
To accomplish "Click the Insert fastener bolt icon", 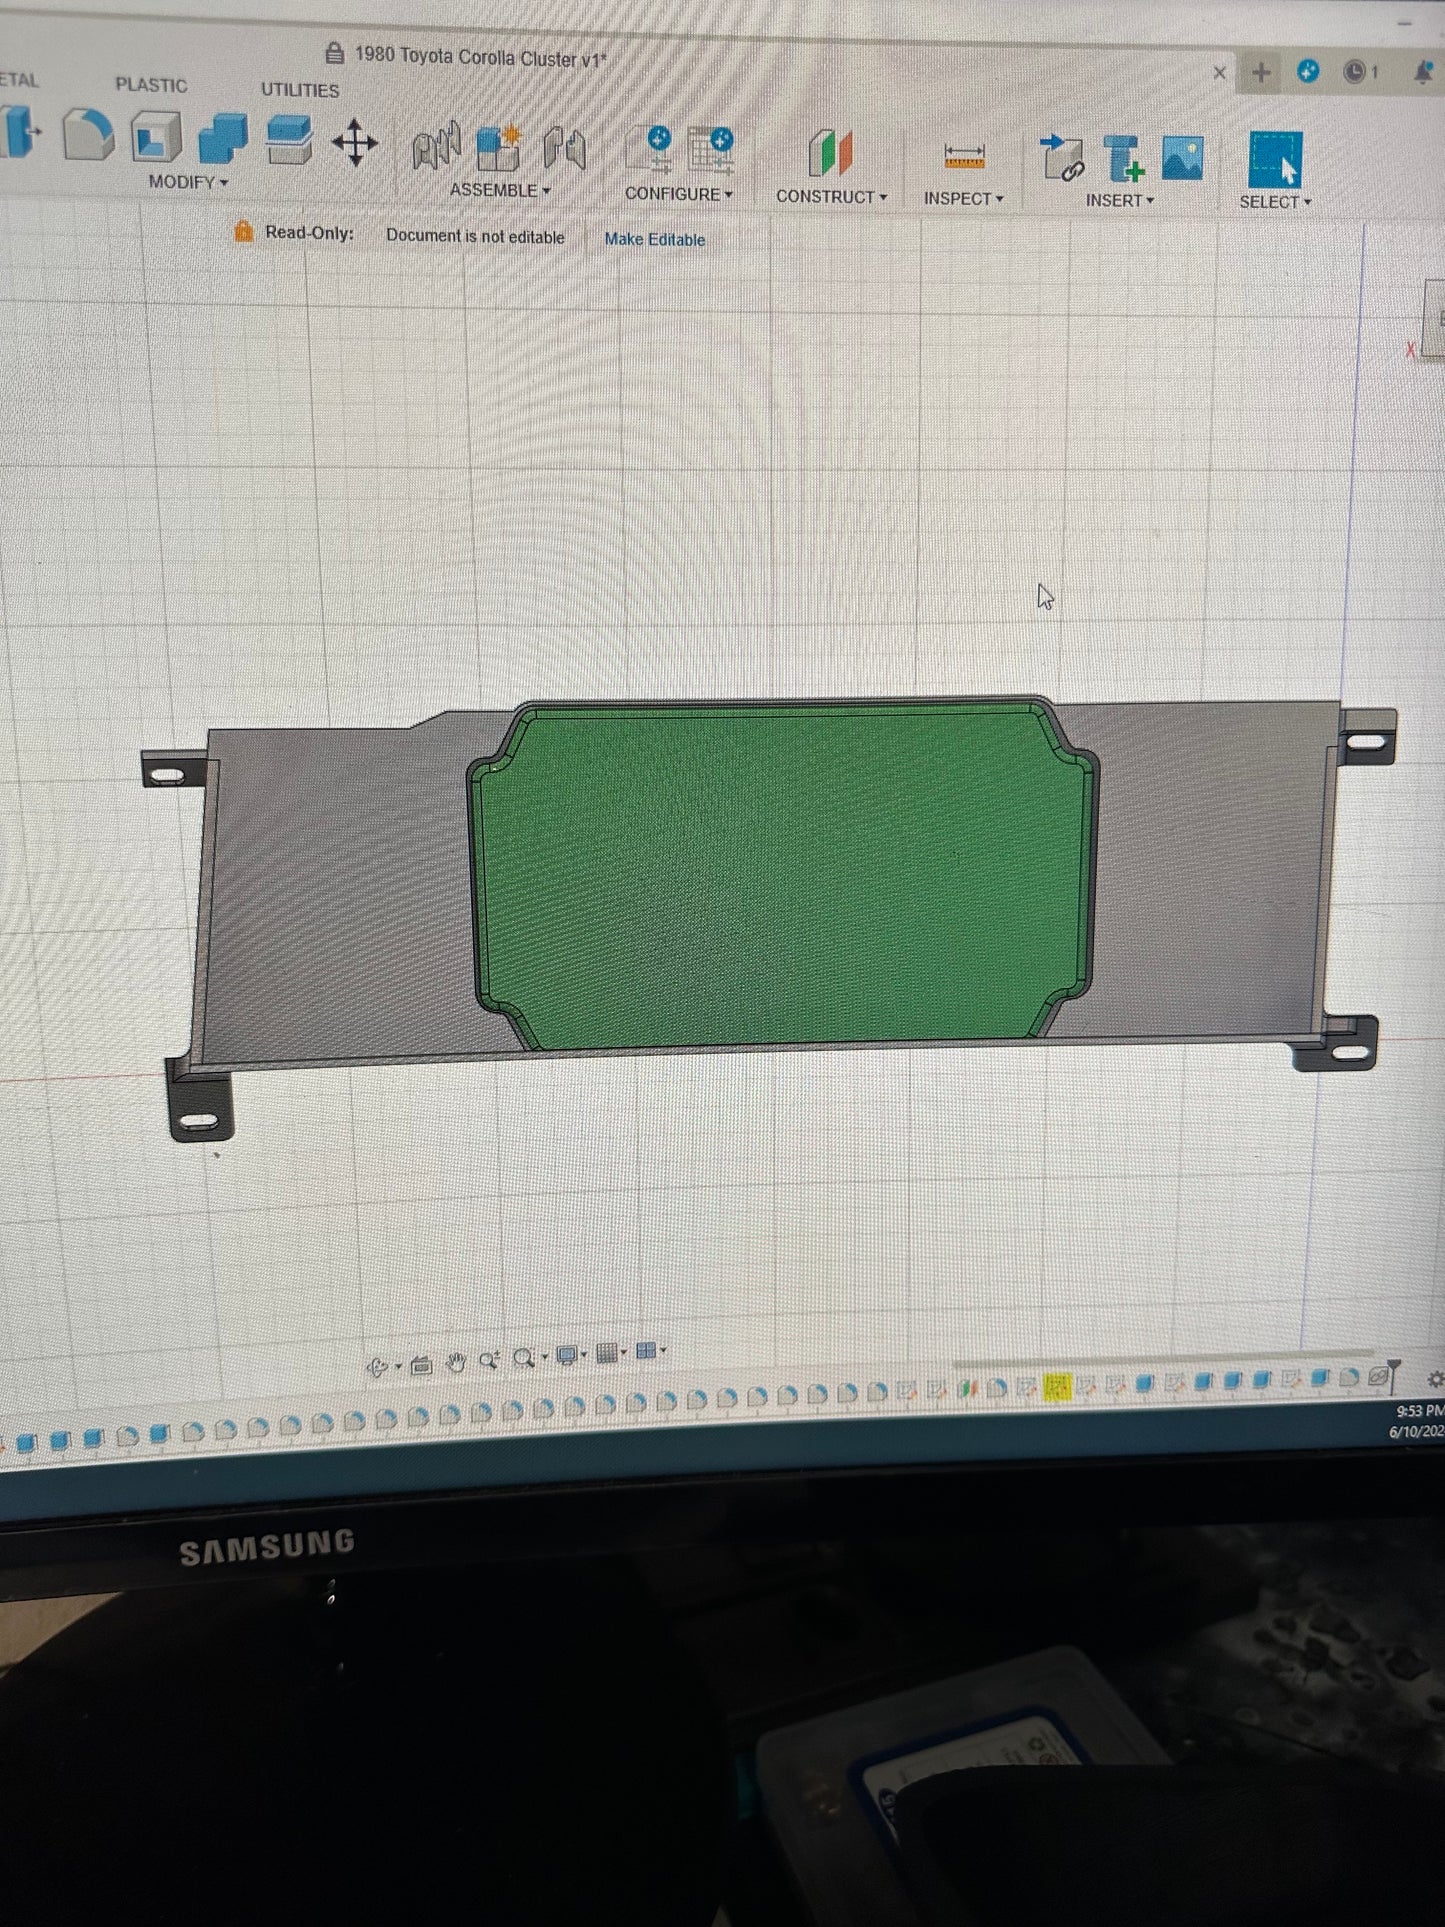I will [1123, 159].
